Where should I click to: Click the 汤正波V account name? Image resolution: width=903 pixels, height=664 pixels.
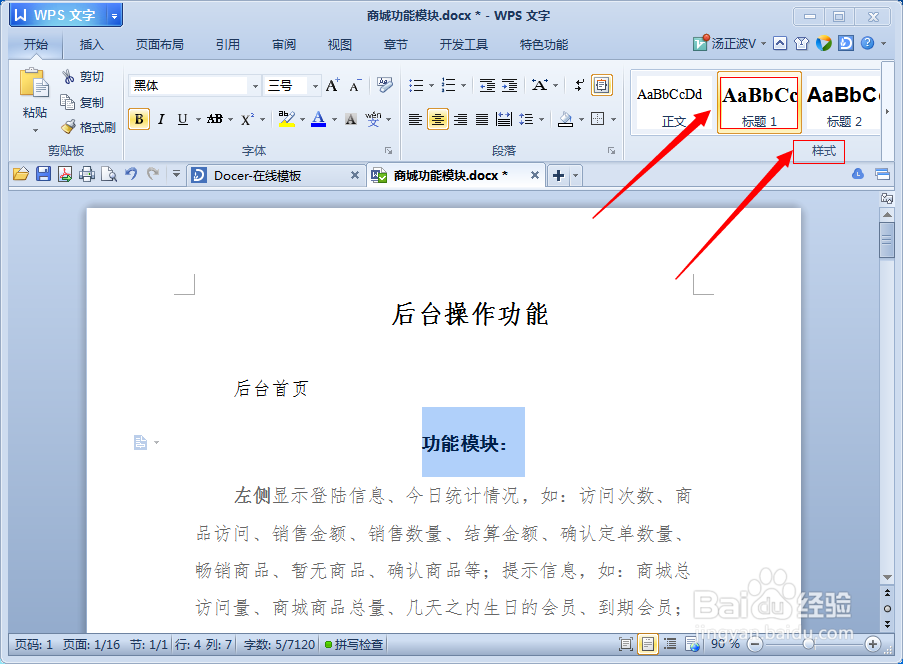click(733, 44)
